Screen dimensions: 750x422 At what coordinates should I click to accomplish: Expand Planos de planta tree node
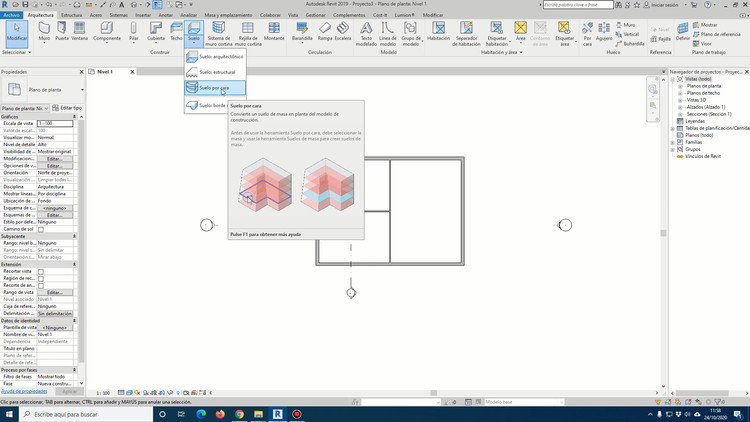pyautogui.click(x=680, y=86)
